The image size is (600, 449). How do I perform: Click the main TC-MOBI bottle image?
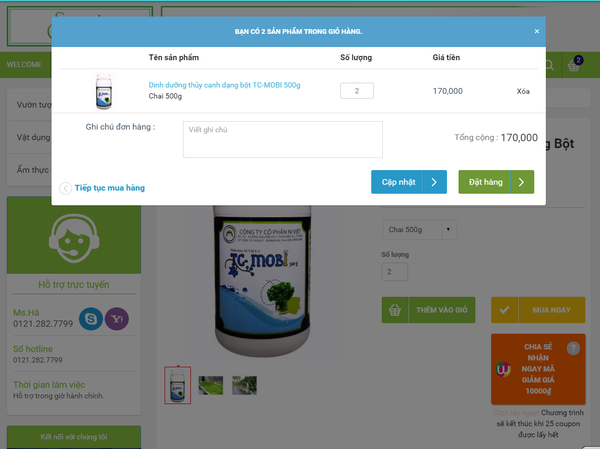[x=262, y=280]
